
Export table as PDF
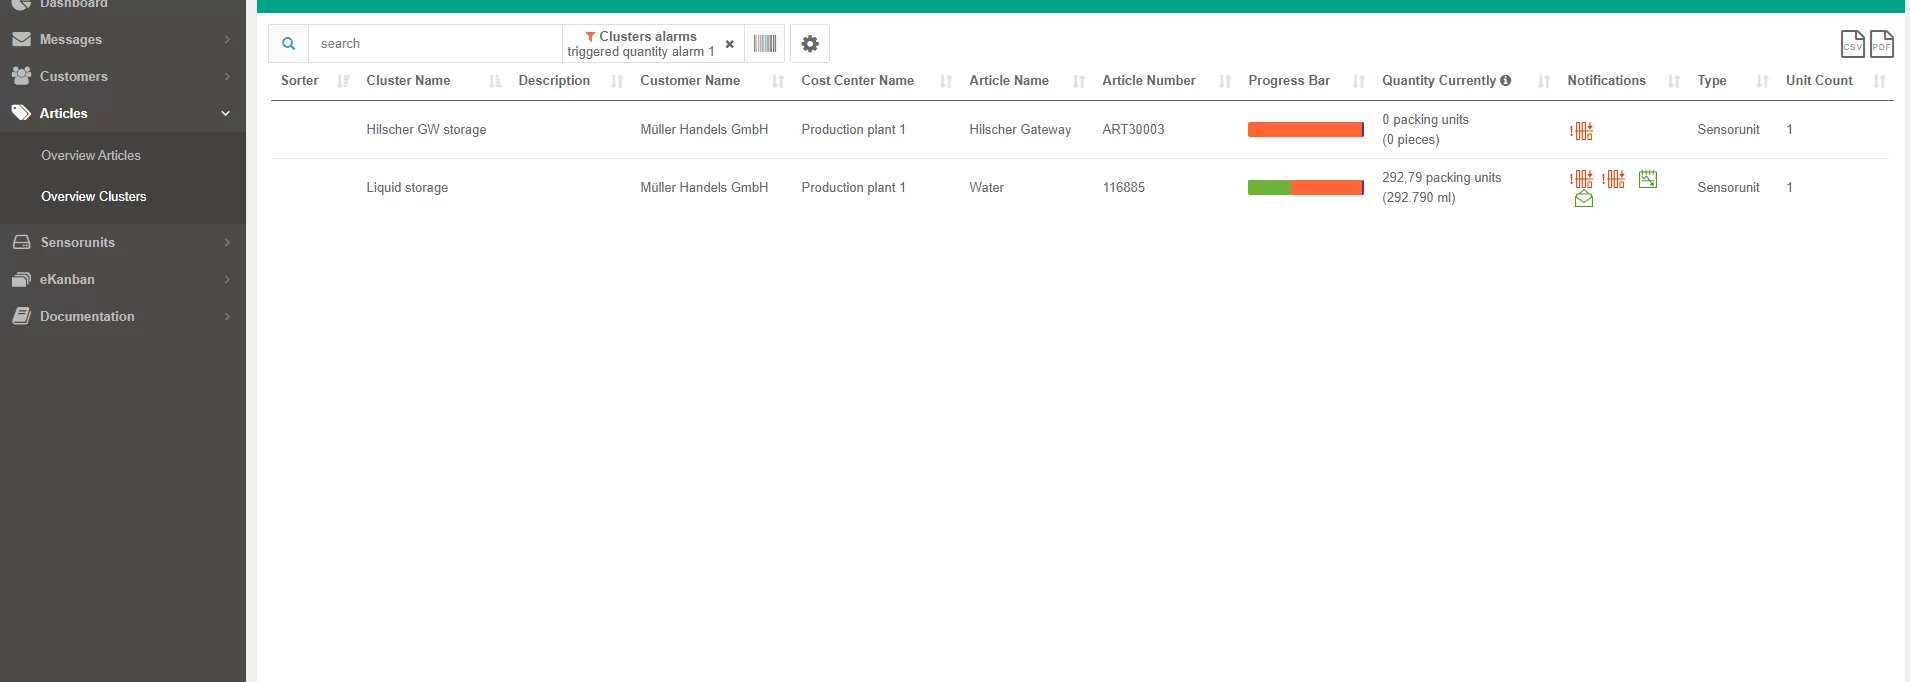click(x=1882, y=44)
